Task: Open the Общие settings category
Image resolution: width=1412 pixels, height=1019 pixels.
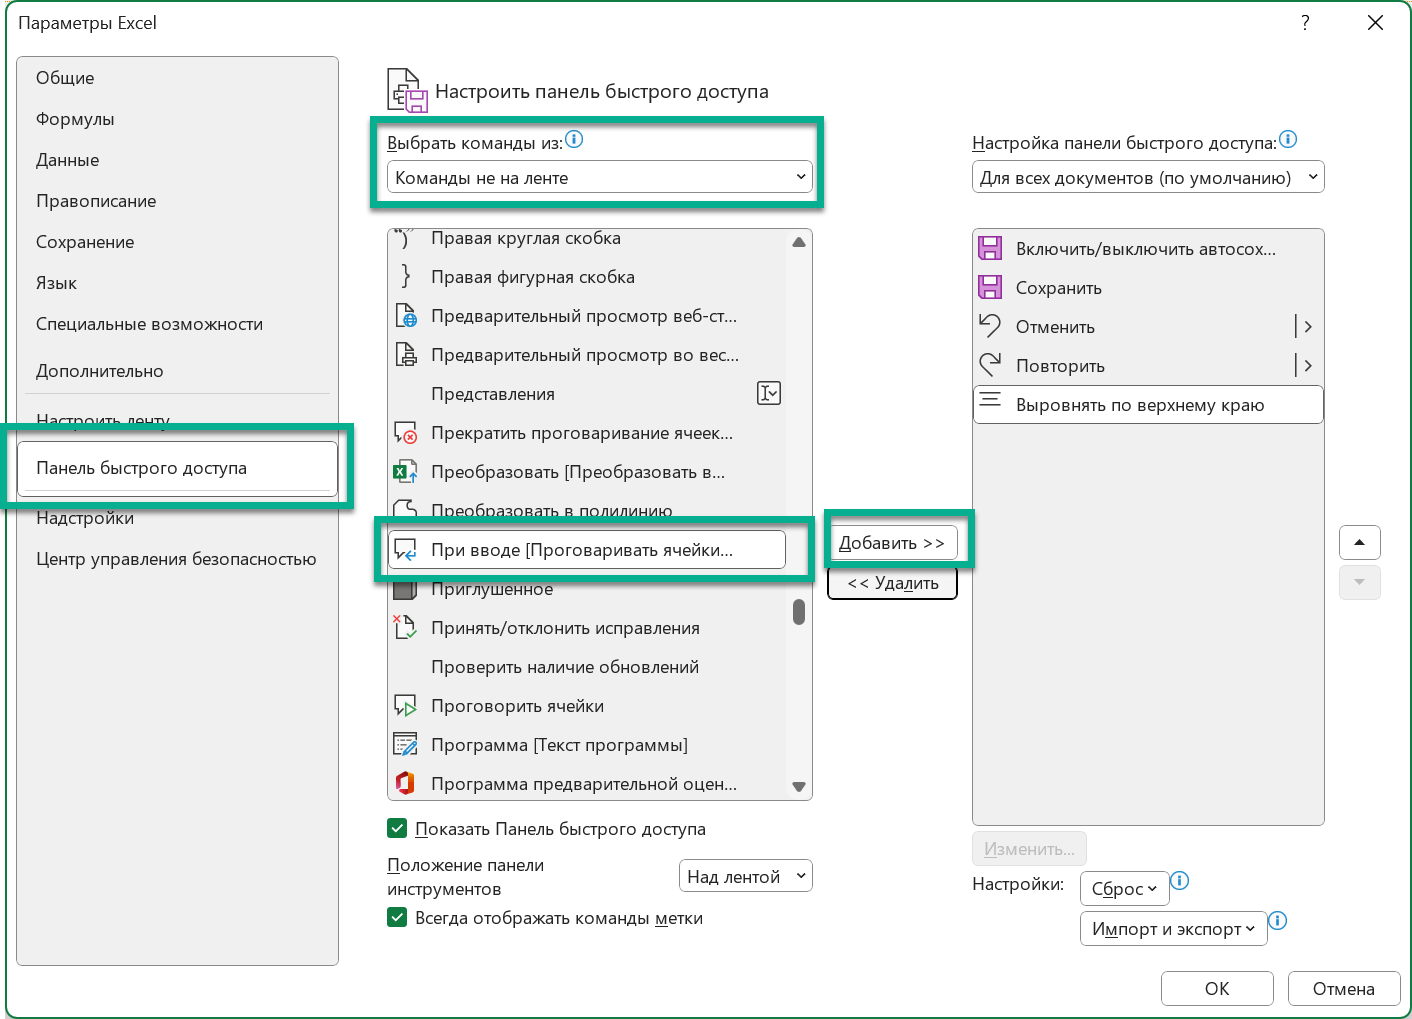Action: point(65,78)
